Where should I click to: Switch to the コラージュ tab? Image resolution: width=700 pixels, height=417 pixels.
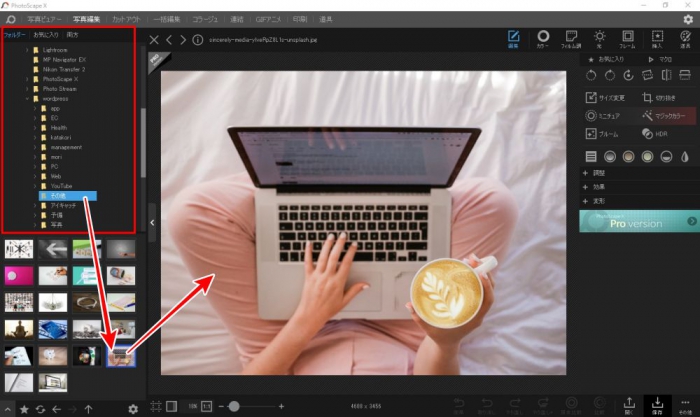pos(205,19)
